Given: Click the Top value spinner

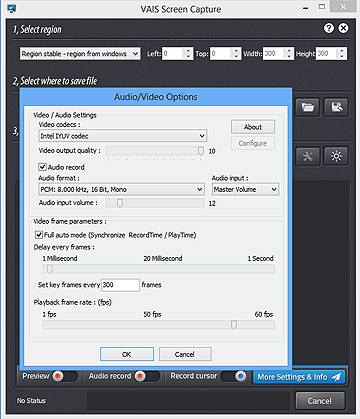Looking at the screenshot, I should [236, 54].
